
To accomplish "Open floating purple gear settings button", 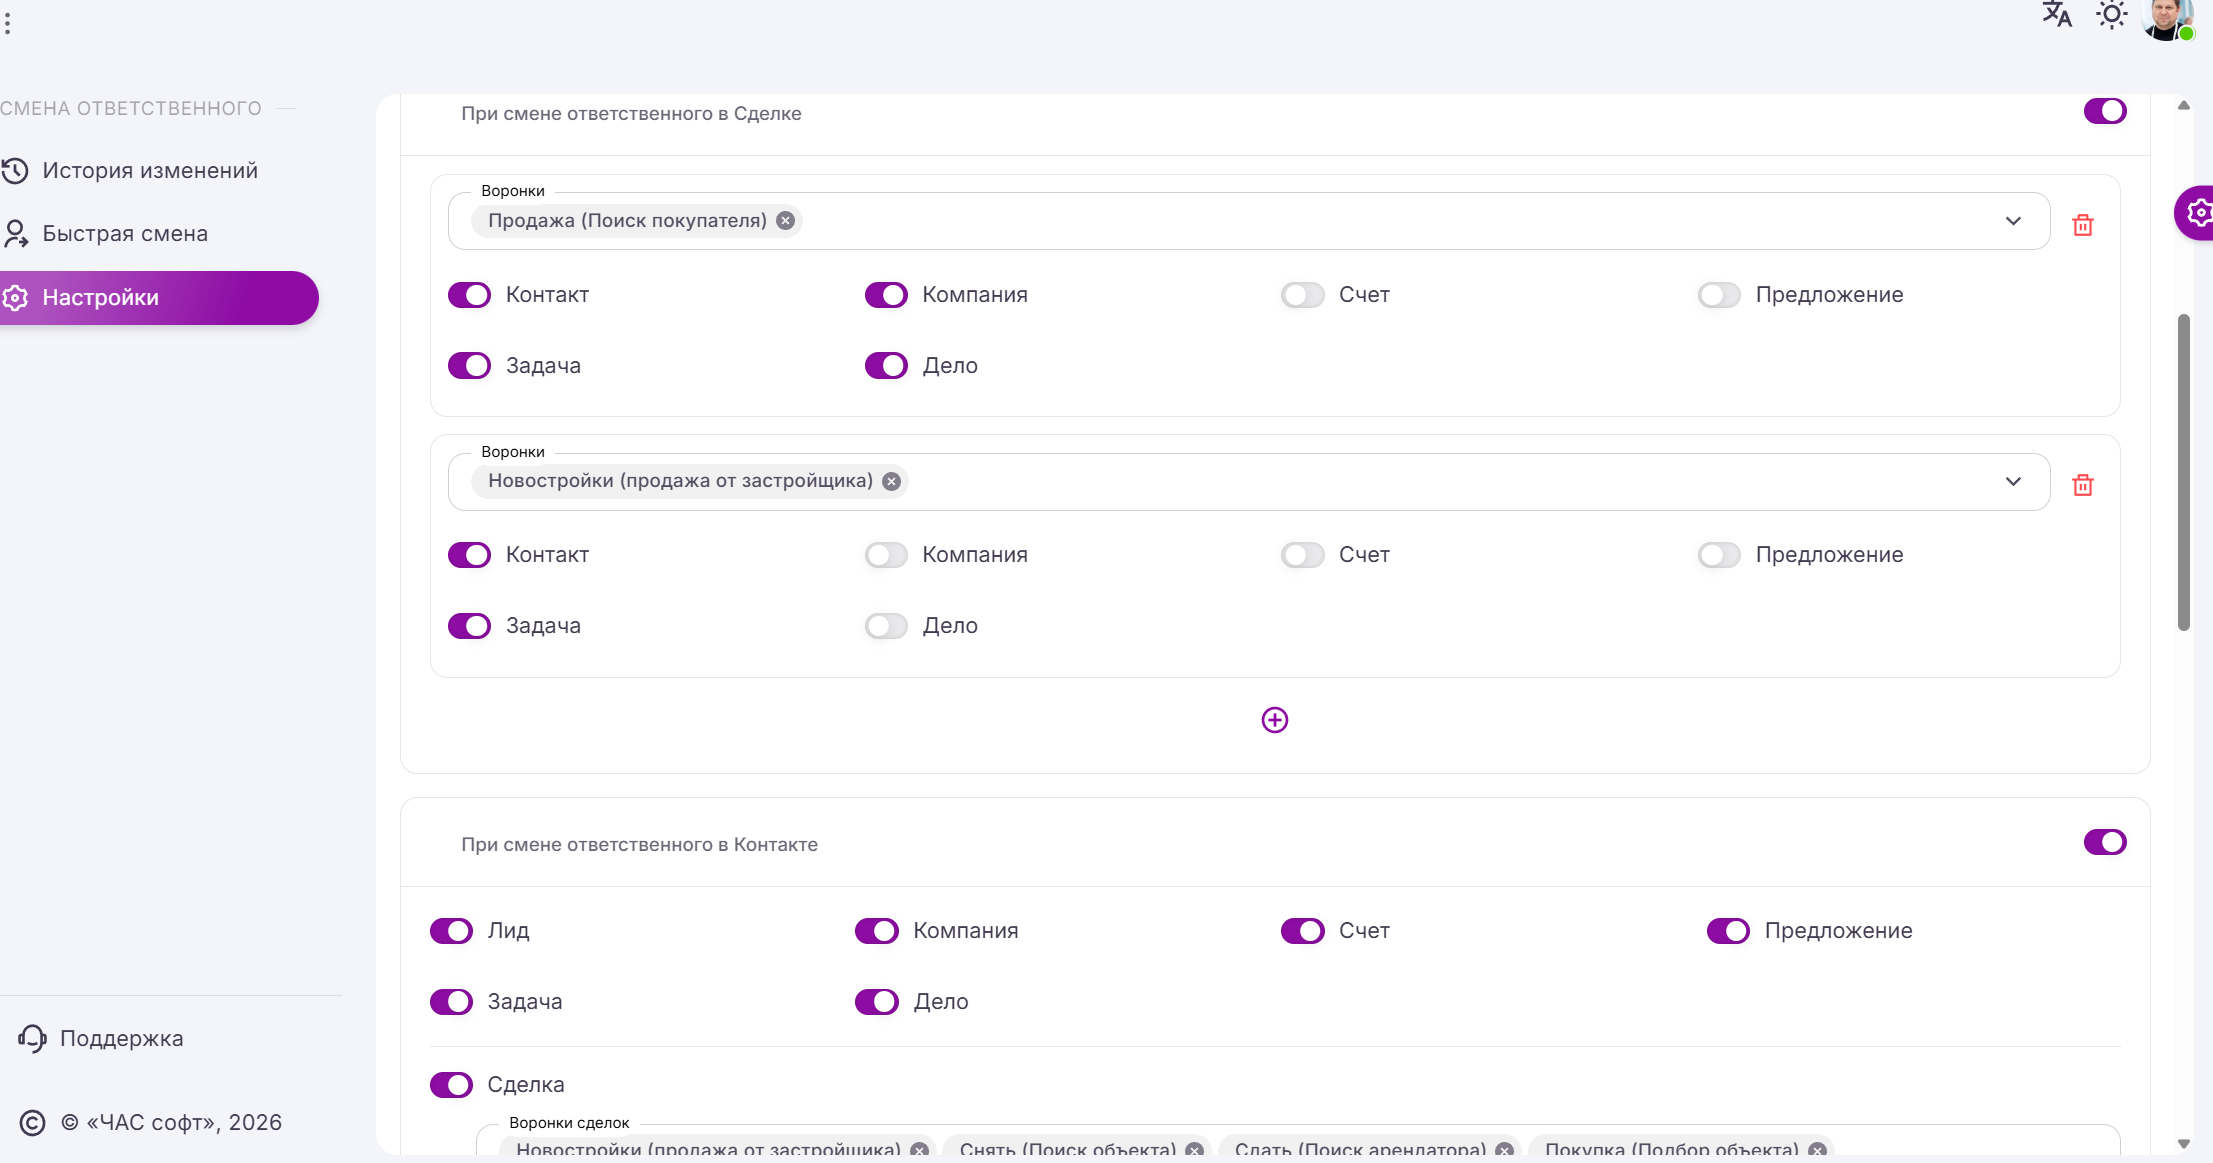I will [x=2197, y=213].
